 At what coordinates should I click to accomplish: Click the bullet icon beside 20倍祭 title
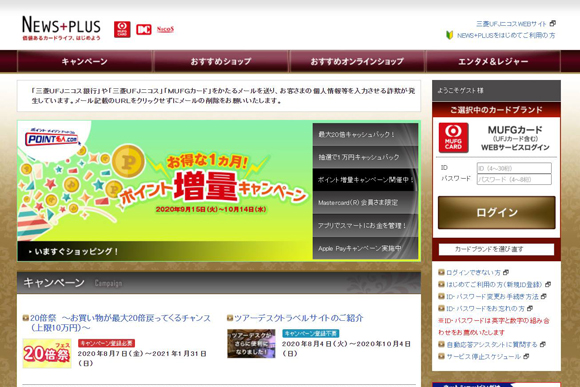pos(26,317)
